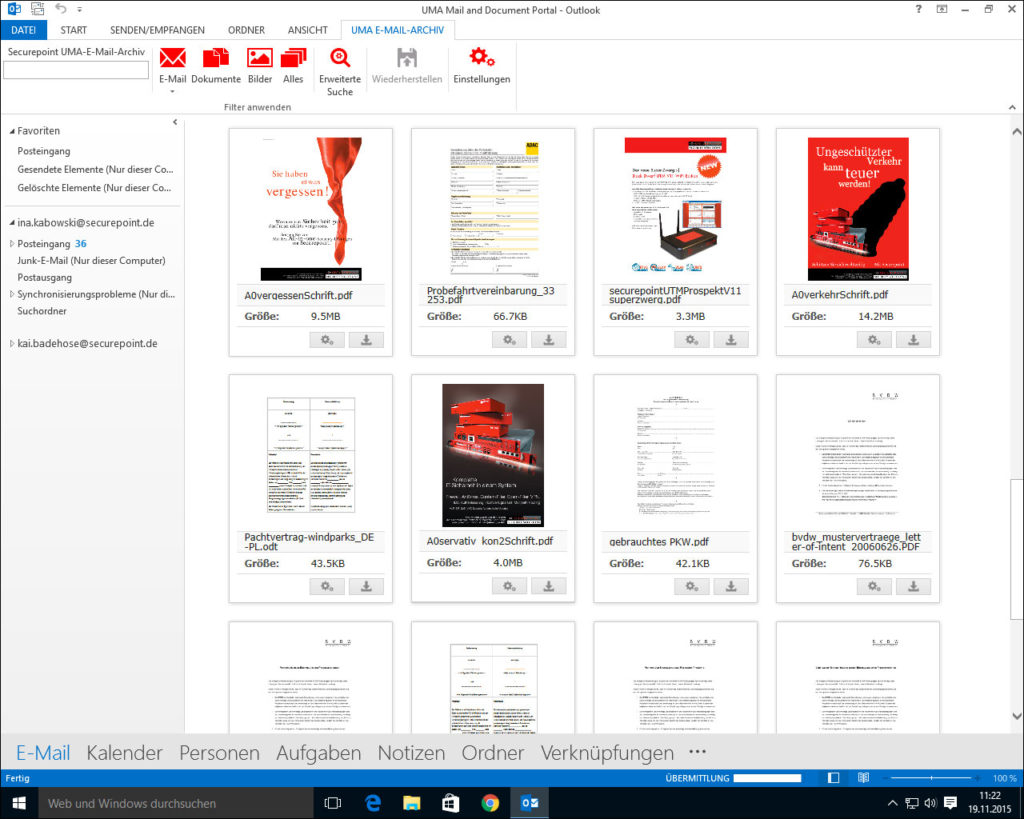Open the DATEI tab

(x=23, y=30)
